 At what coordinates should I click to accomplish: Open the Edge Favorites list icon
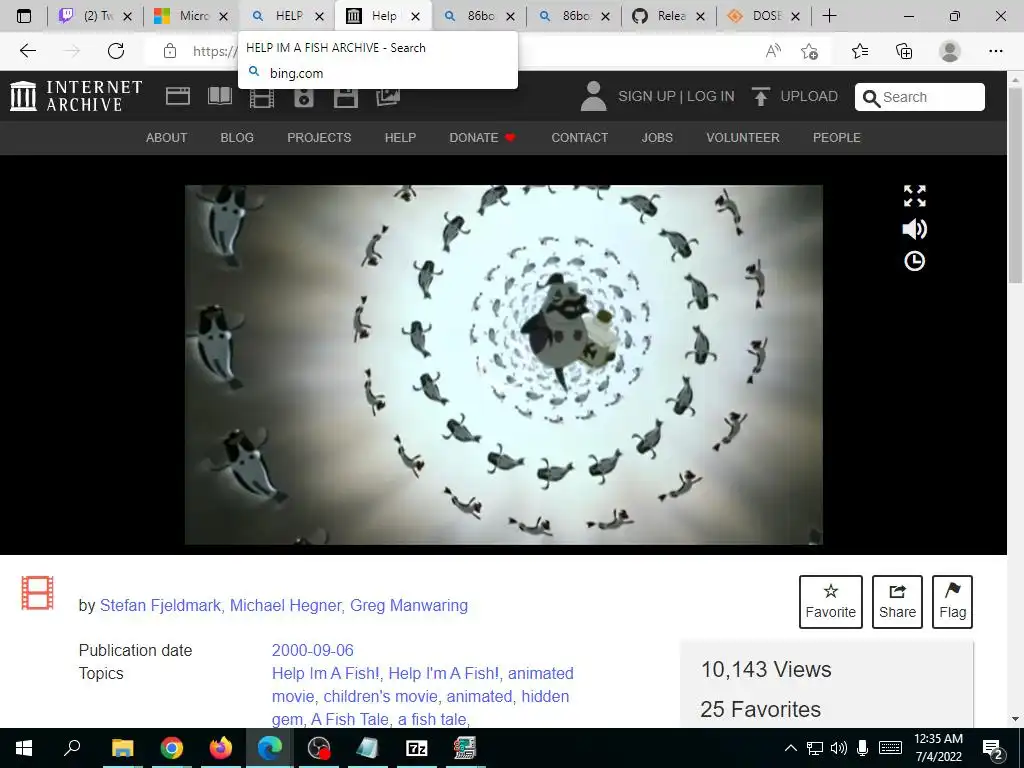coord(860,51)
